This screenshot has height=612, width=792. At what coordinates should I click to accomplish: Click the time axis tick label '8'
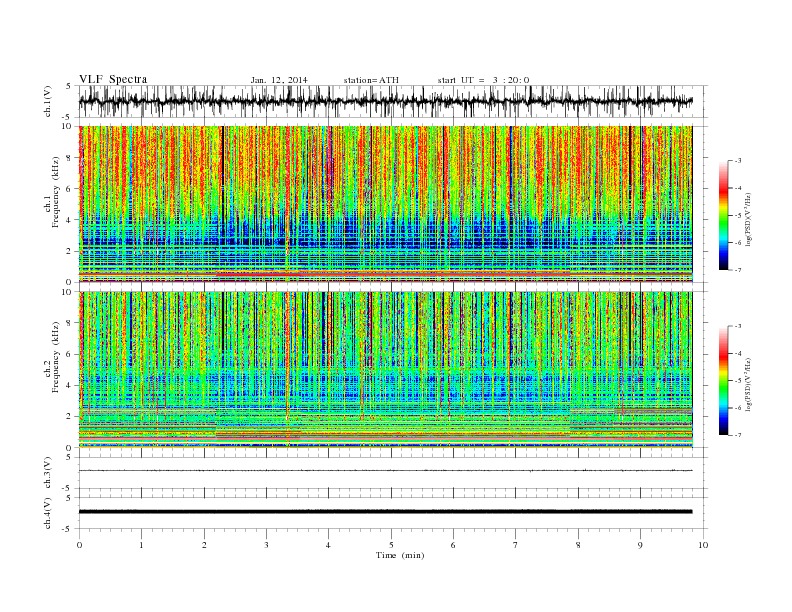[578, 545]
